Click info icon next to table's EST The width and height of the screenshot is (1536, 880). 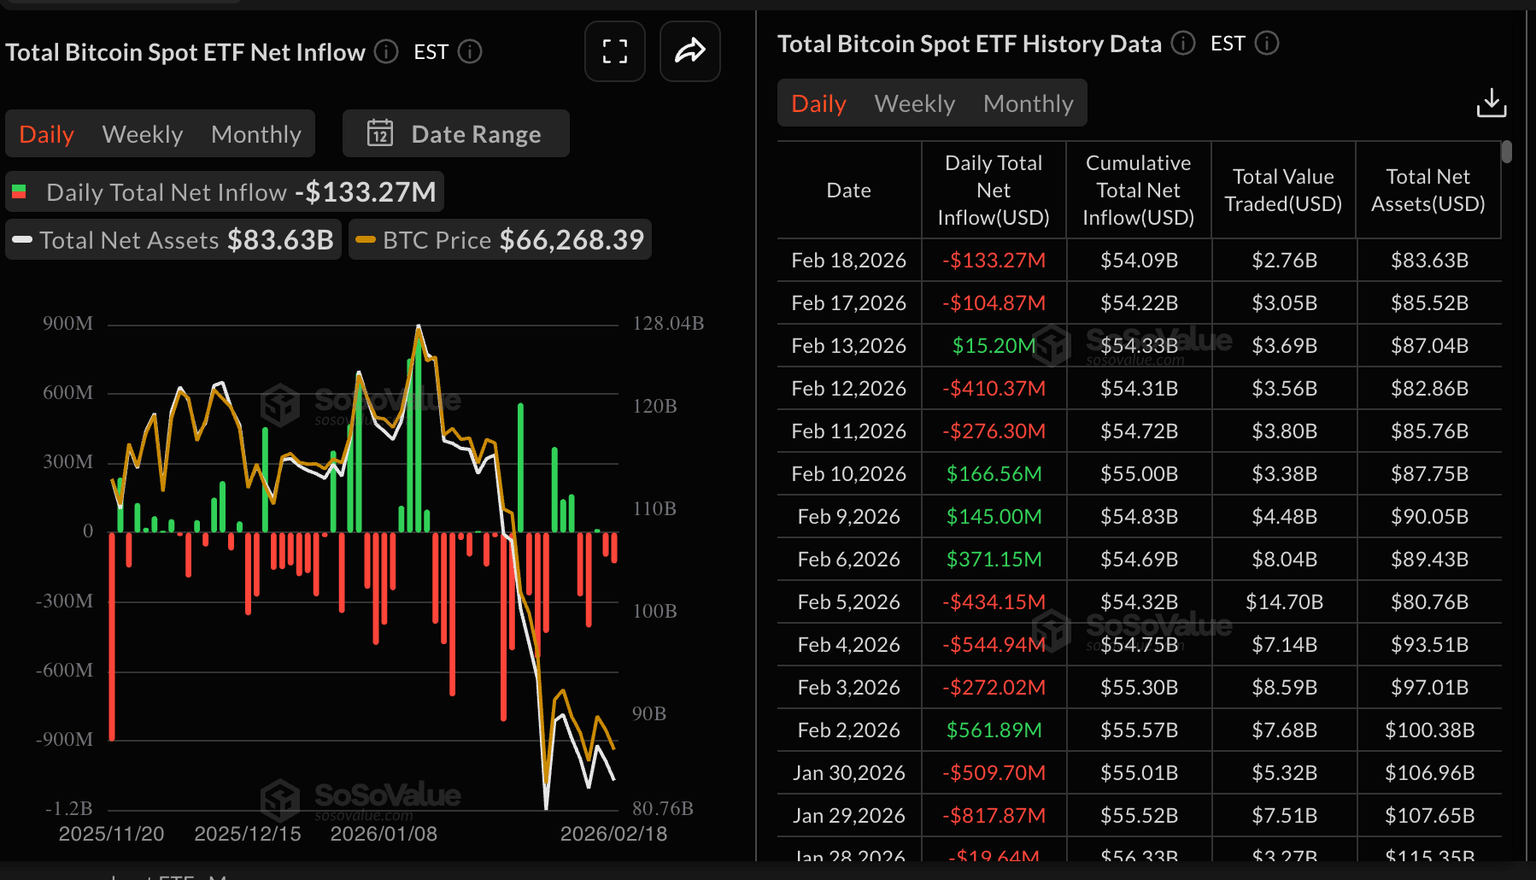coord(1267,44)
